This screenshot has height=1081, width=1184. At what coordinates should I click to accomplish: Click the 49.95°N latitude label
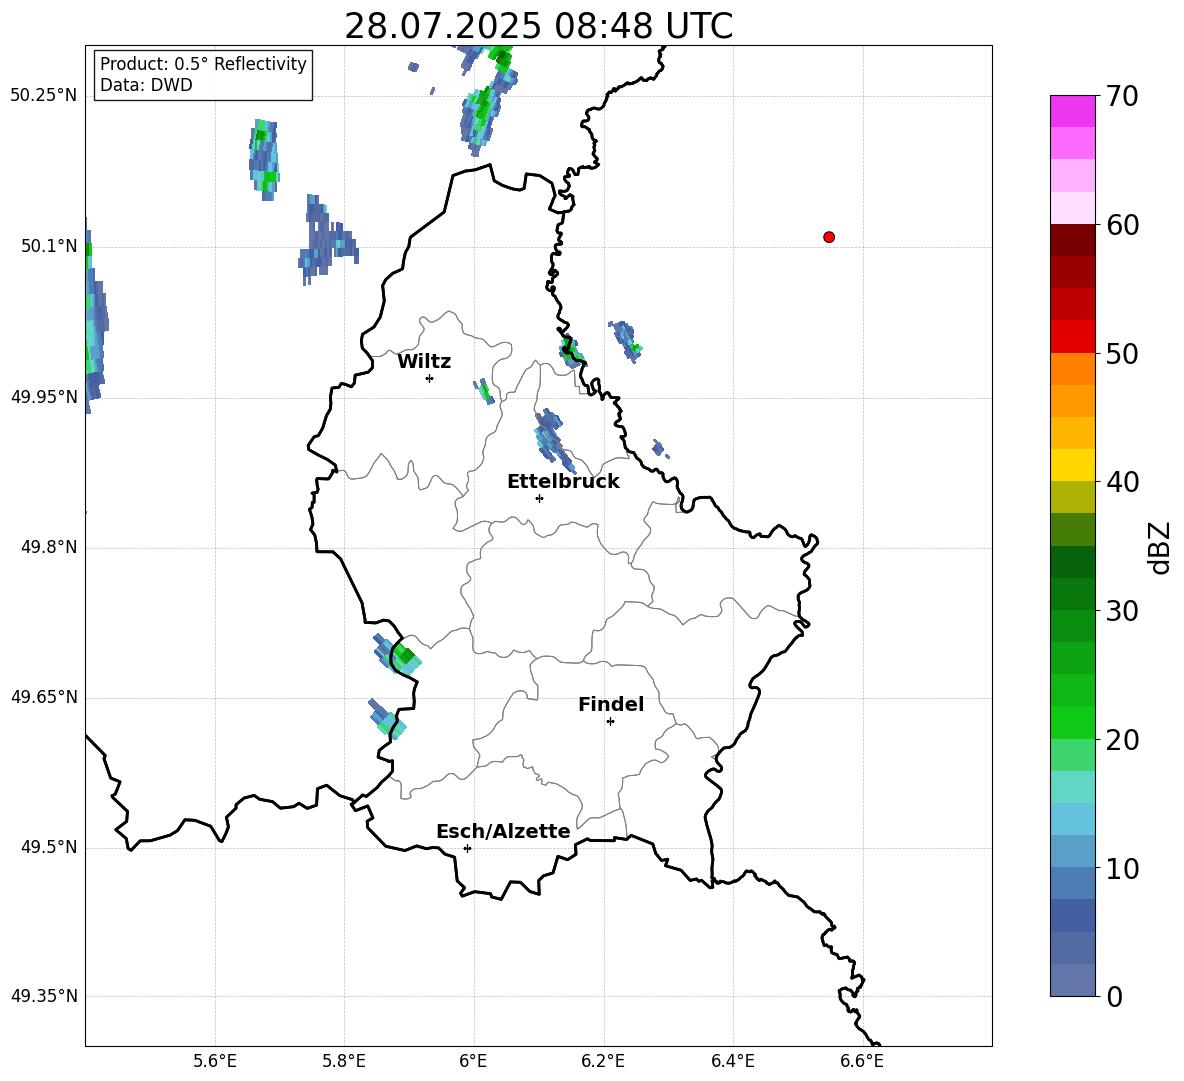44,396
